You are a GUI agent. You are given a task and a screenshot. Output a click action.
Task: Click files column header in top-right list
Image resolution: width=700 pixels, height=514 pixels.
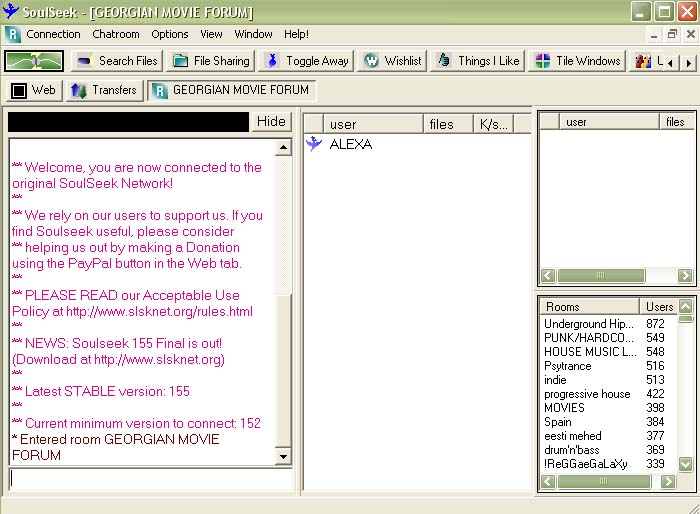(677, 122)
